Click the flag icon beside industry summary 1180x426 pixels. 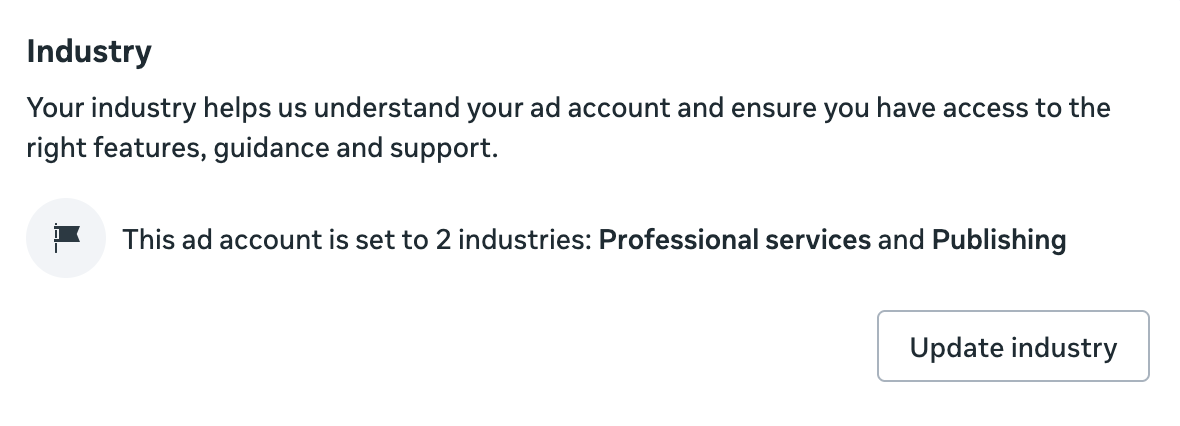66,238
